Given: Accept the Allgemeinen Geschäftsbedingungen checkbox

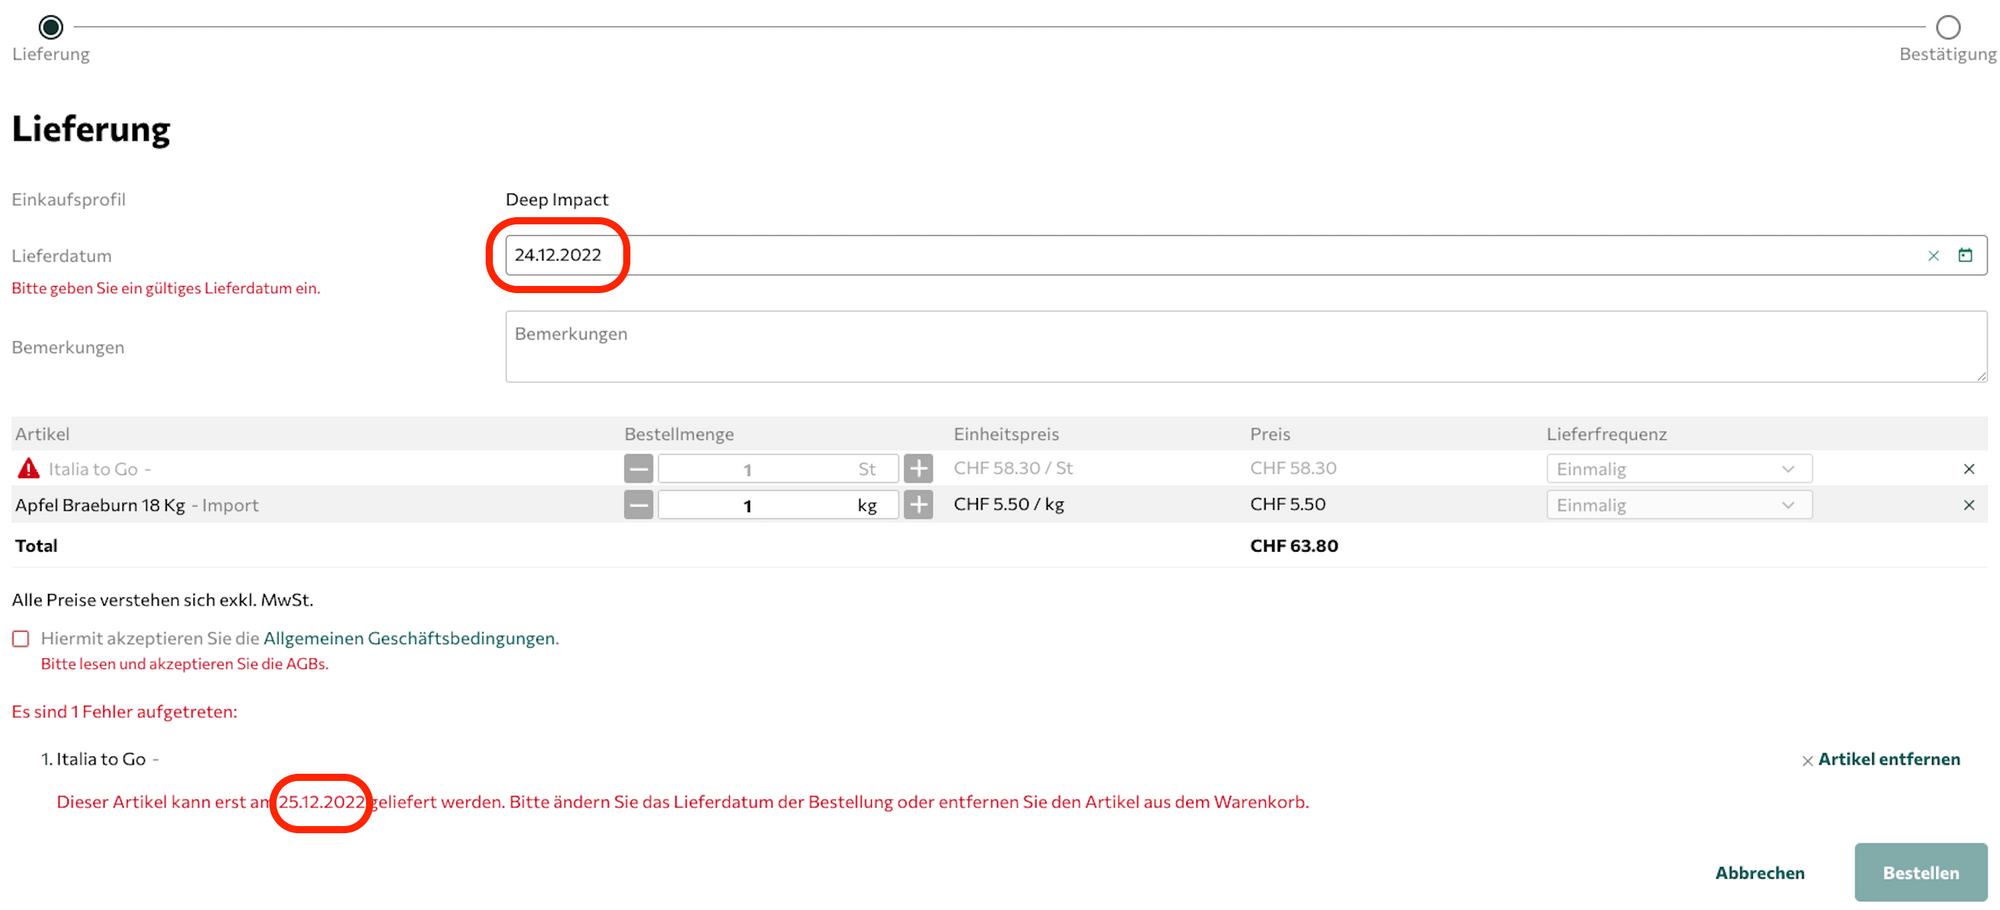Looking at the screenshot, I should tap(21, 639).
